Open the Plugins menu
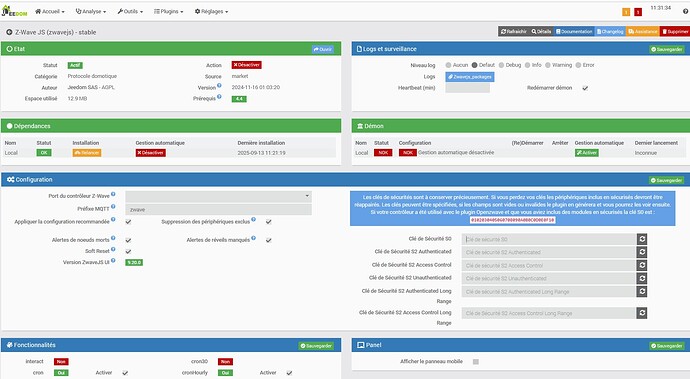The image size is (690, 379). tap(169, 11)
